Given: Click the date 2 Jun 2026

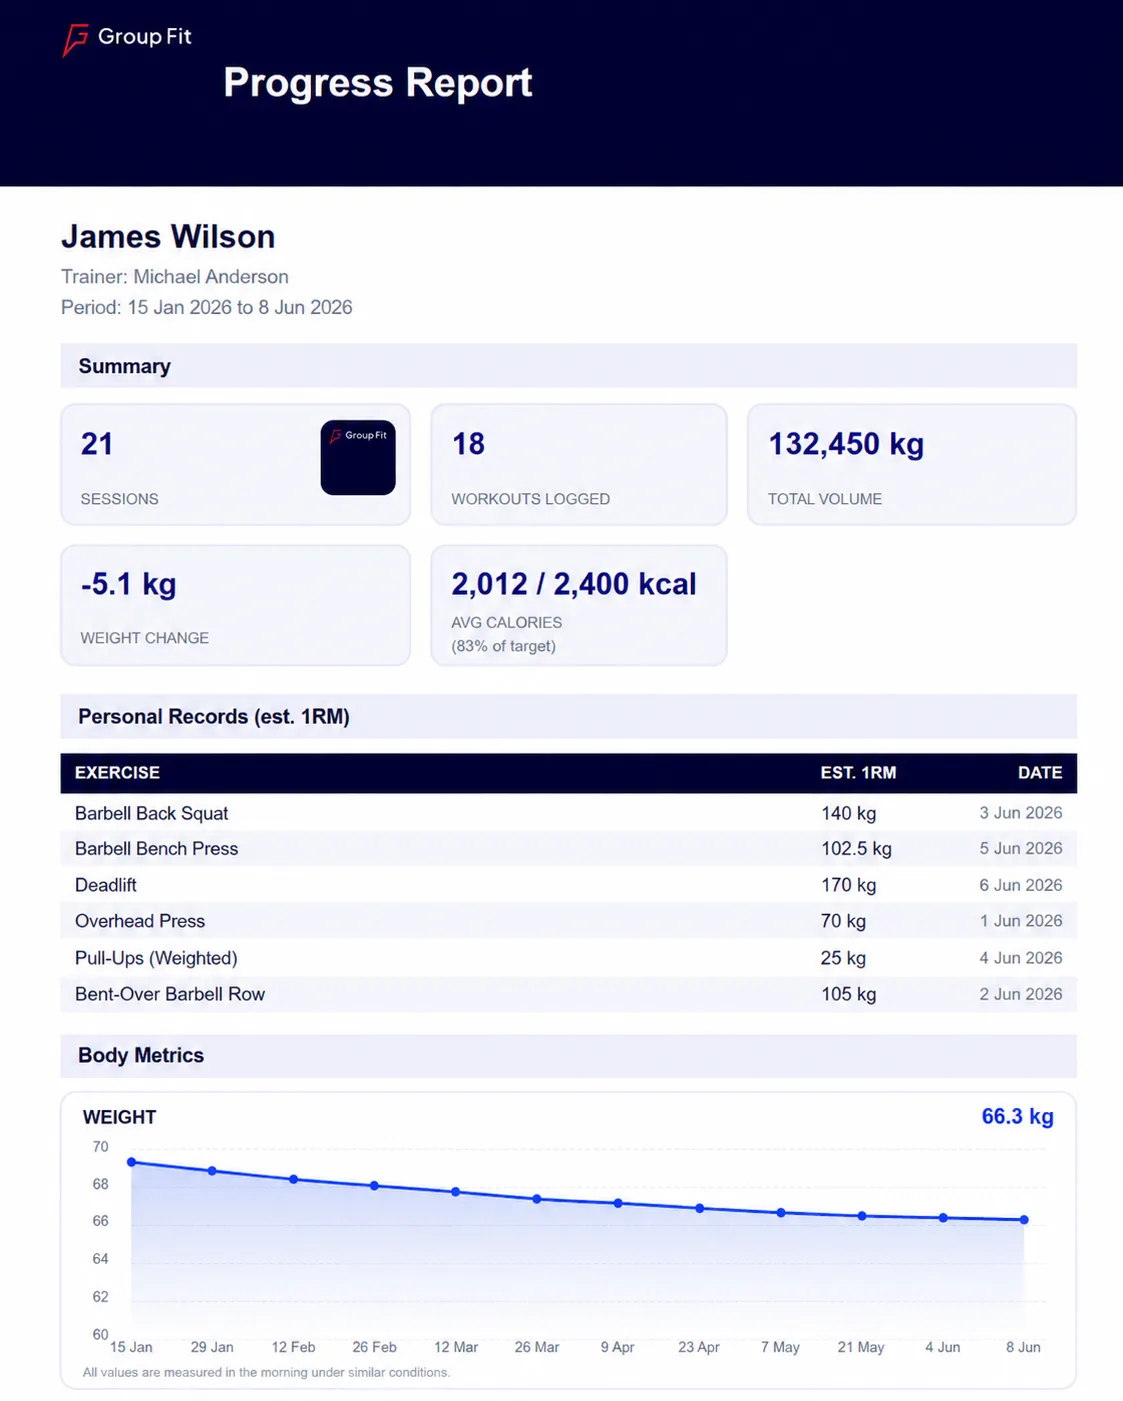Looking at the screenshot, I should click(1021, 994).
